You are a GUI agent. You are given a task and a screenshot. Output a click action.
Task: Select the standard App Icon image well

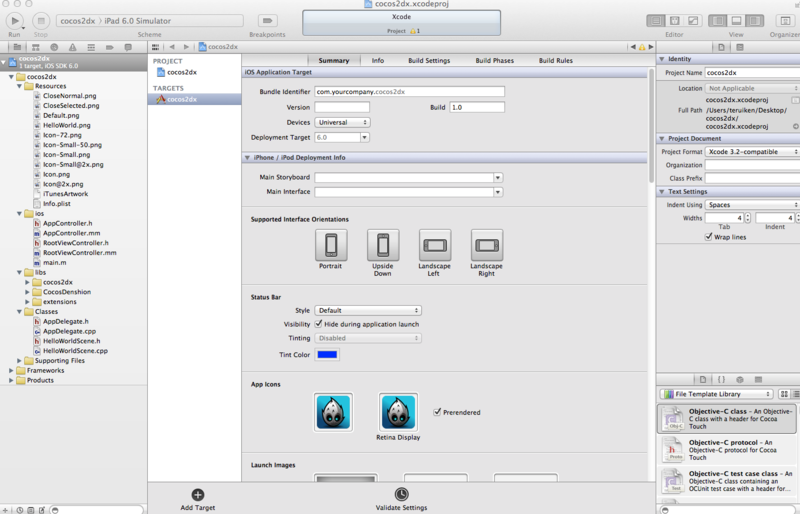333,412
